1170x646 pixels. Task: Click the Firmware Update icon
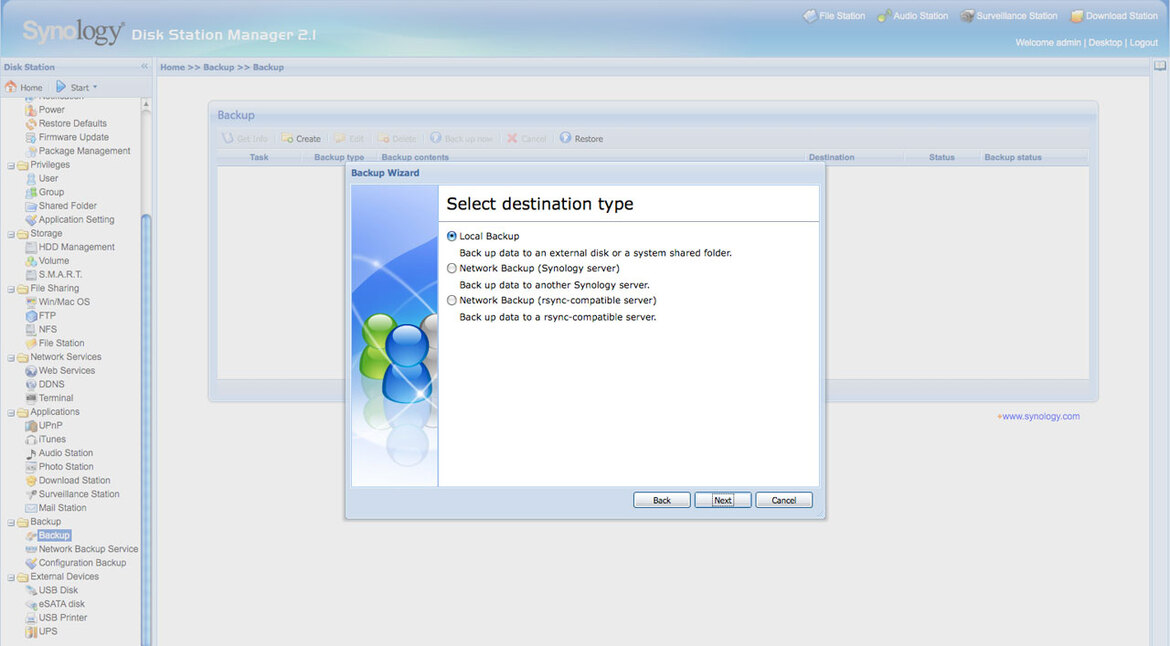pyautogui.click(x=31, y=137)
